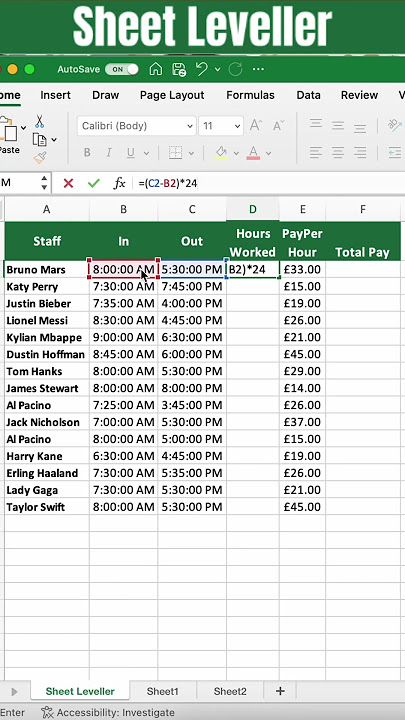Click the Home icon in title bar
The image size is (405, 720).
(x=156, y=69)
